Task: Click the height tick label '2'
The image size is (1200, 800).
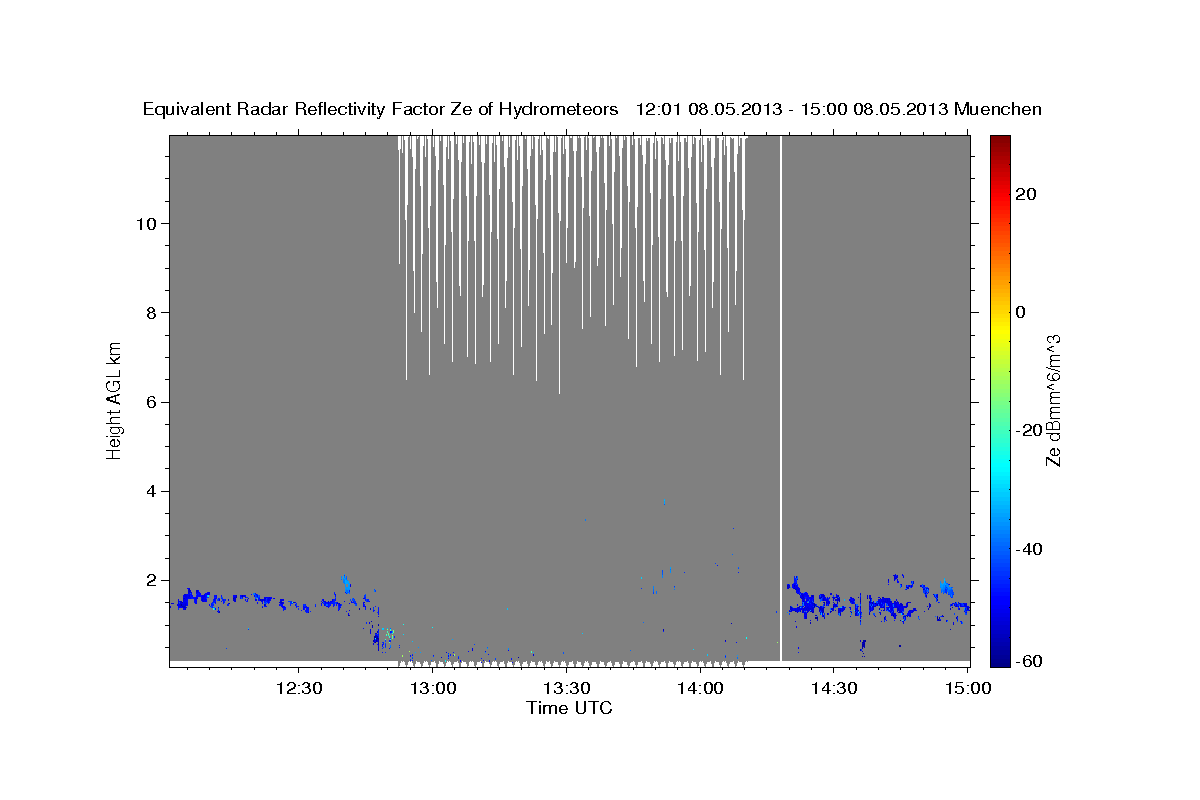Action: [149, 580]
